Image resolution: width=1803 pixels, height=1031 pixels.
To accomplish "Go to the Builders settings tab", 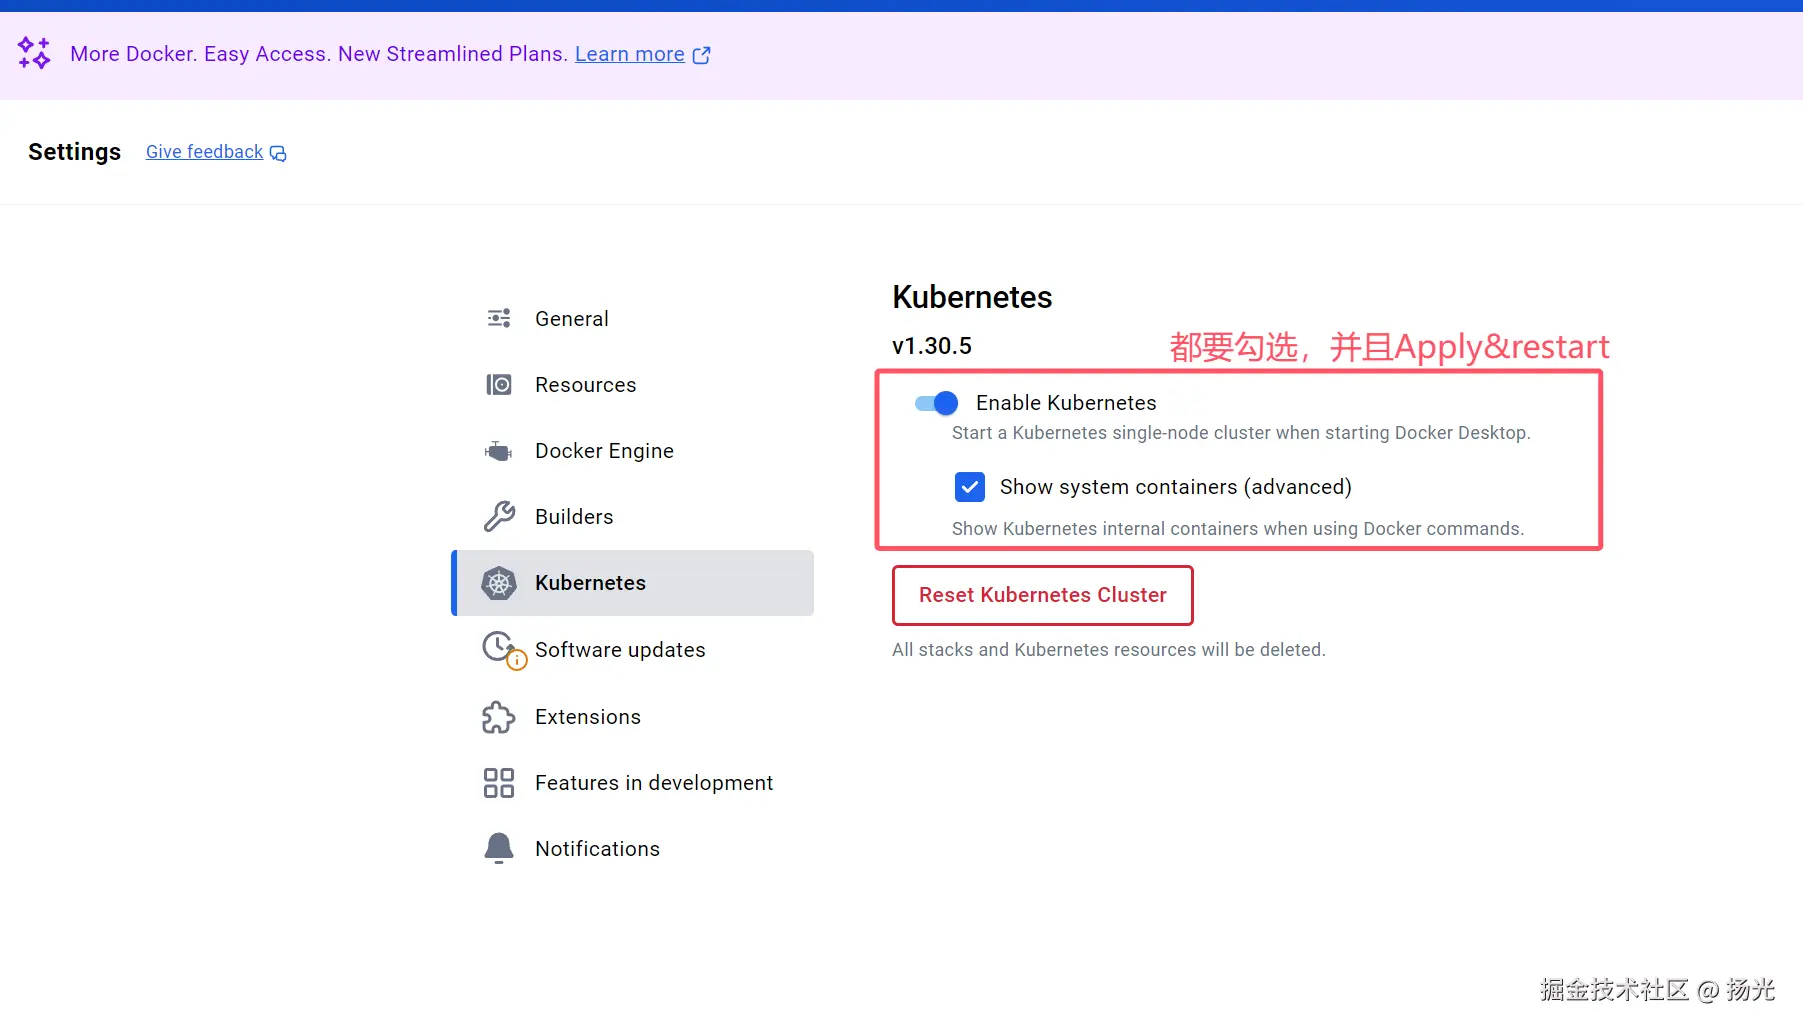I will (633, 517).
